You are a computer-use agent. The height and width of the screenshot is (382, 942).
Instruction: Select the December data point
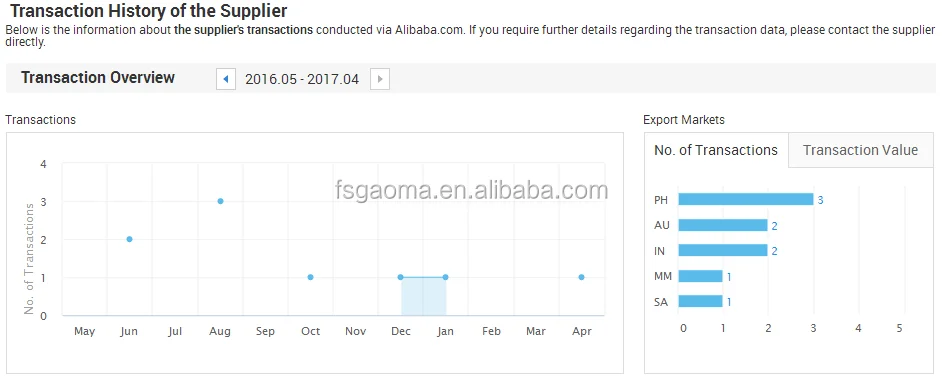[401, 277]
